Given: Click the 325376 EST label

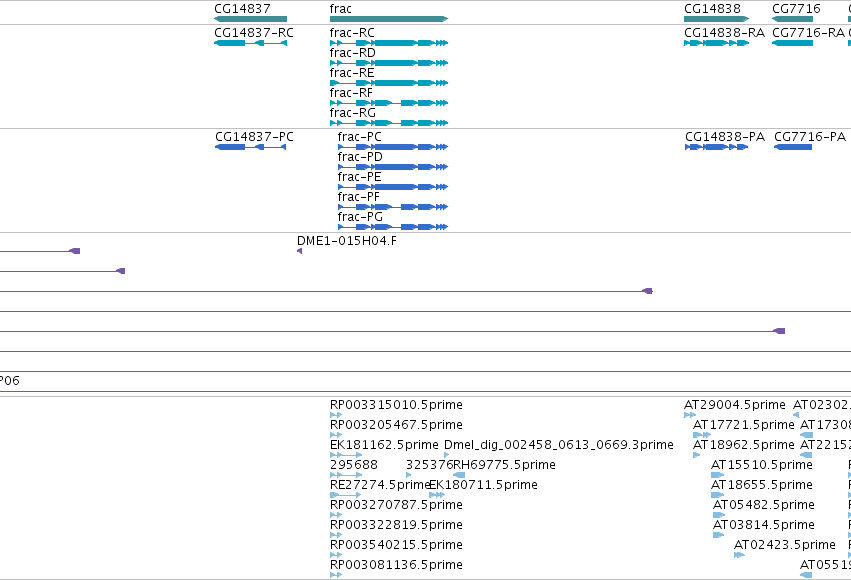Looking at the screenshot, I should click(x=429, y=465).
